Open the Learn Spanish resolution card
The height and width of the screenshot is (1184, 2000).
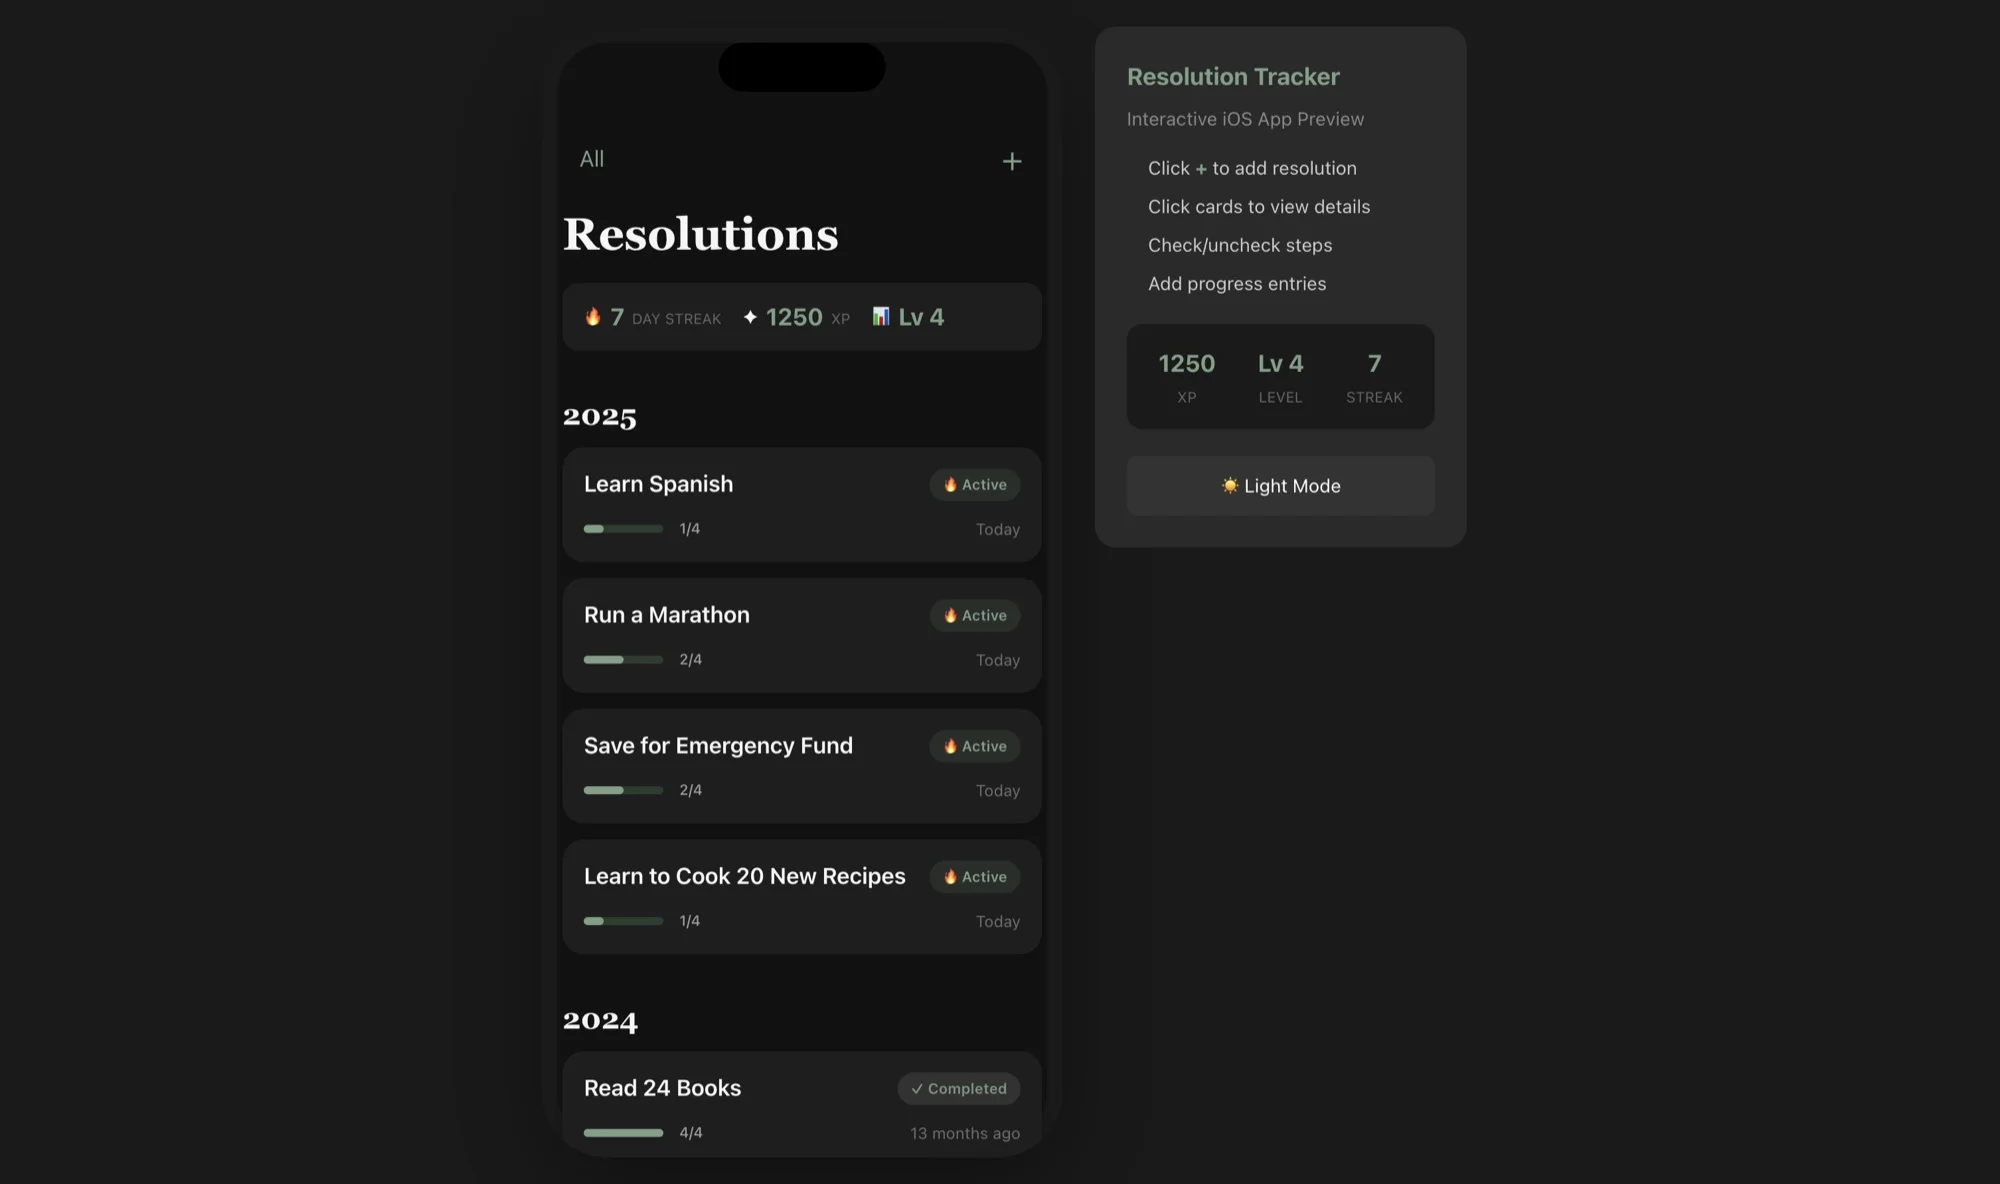coord(801,505)
